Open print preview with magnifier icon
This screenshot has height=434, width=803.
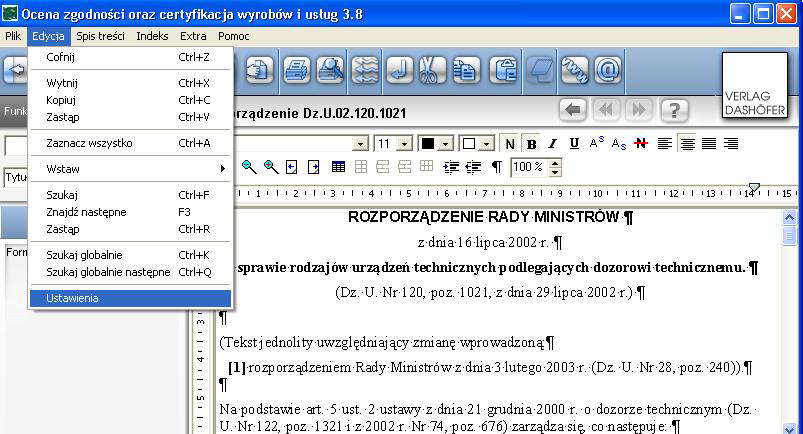pos(330,69)
